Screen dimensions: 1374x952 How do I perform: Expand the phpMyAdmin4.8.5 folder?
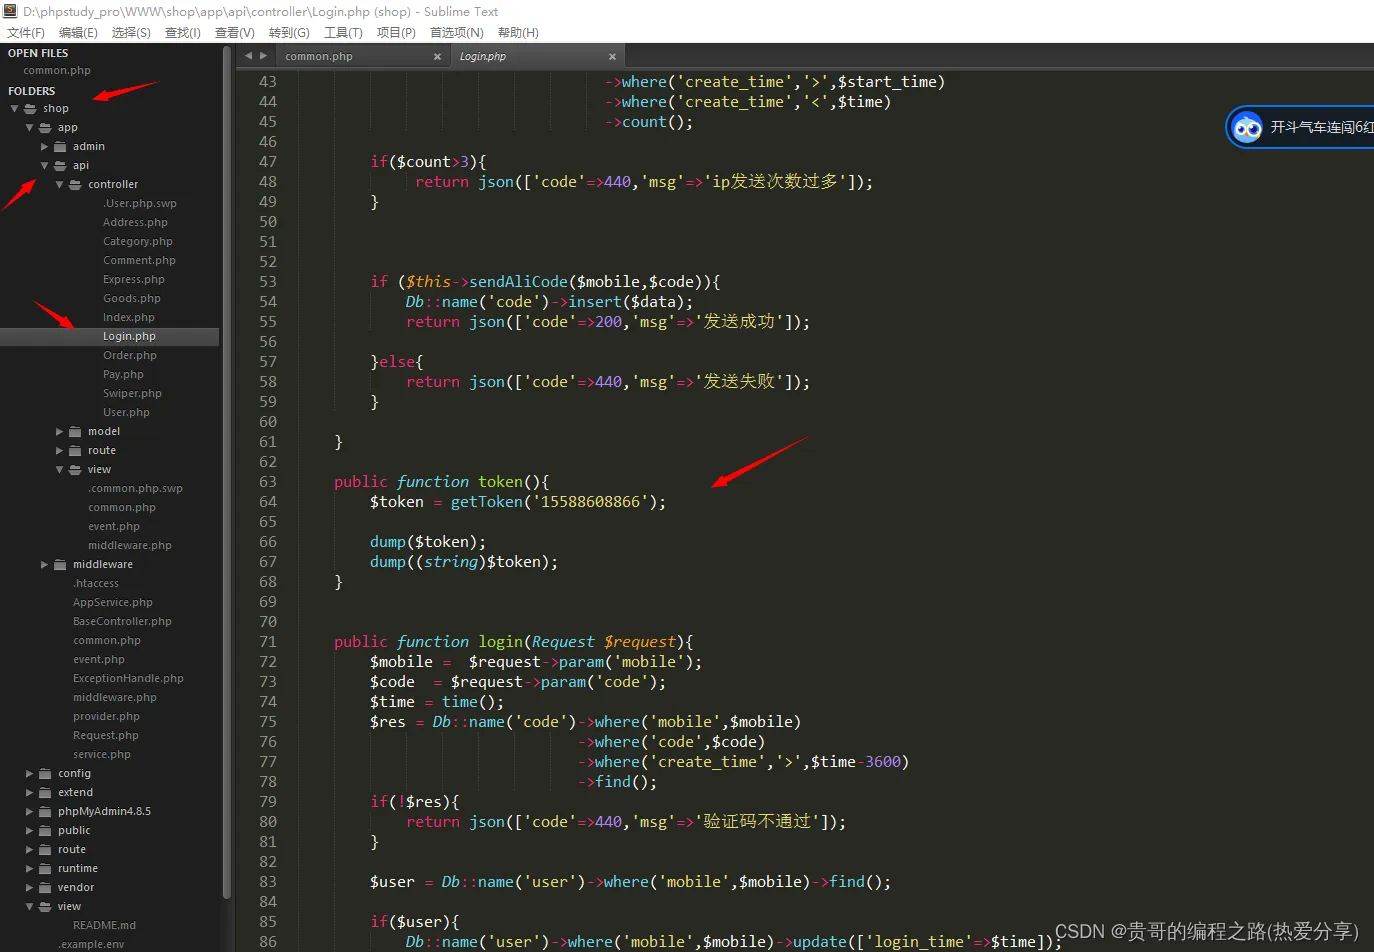coord(29,811)
